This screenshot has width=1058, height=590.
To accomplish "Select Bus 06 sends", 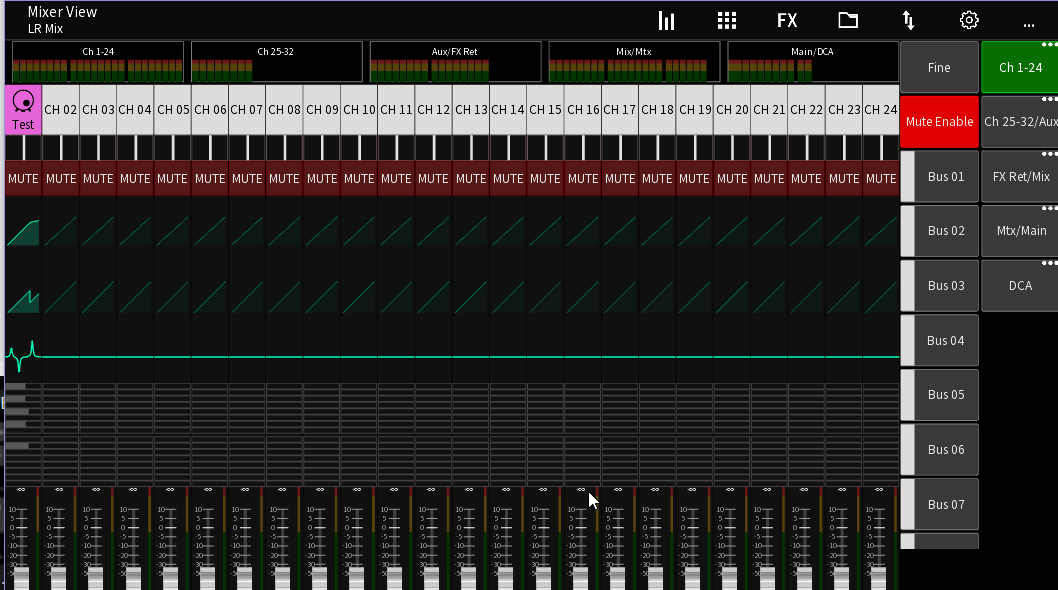I will coord(939,450).
